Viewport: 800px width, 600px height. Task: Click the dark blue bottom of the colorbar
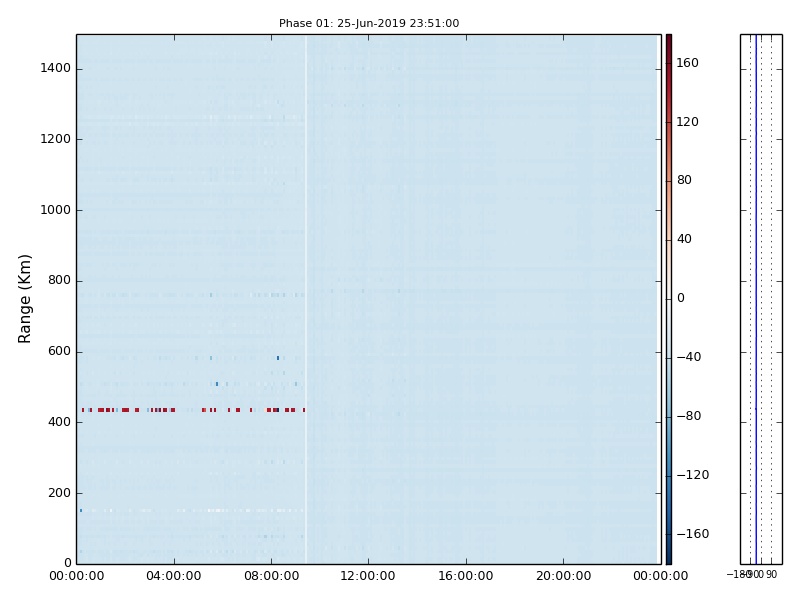pos(669,559)
